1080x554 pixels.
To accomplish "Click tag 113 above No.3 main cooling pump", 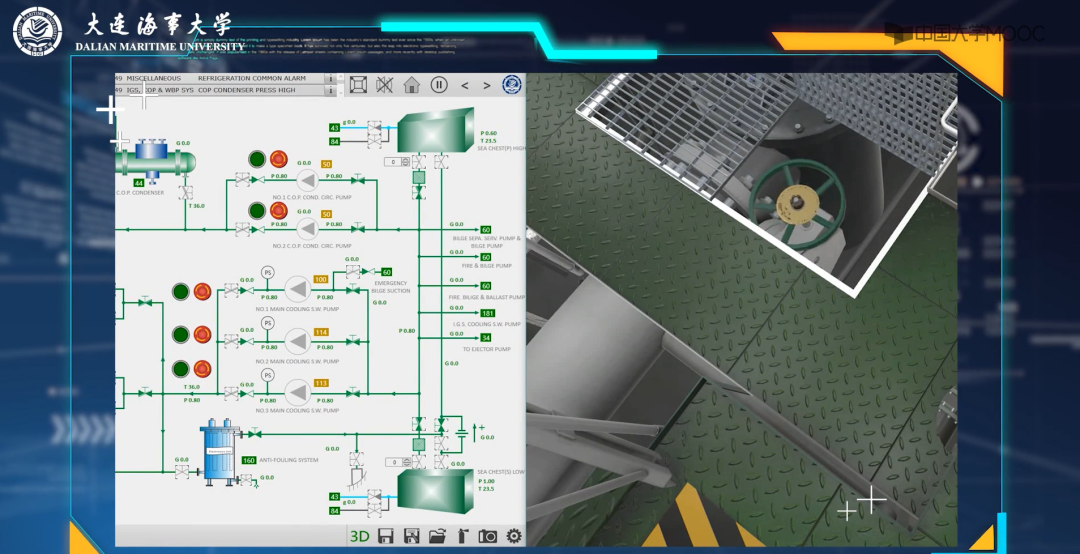I will click(320, 383).
